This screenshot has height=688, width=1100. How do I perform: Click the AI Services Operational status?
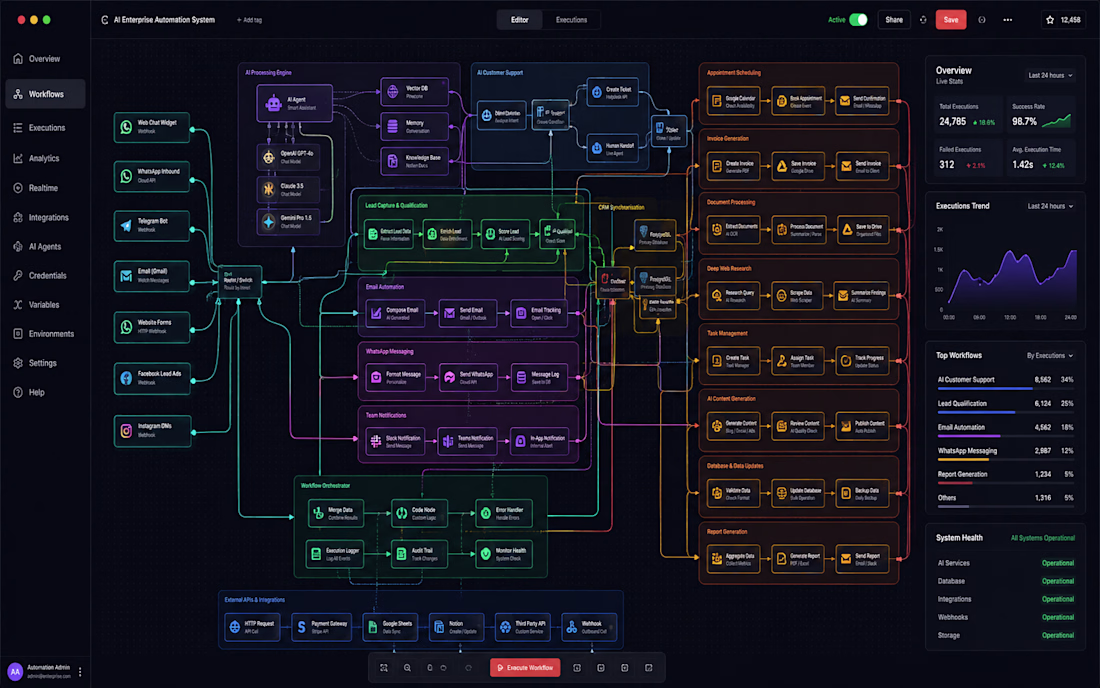(1057, 563)
